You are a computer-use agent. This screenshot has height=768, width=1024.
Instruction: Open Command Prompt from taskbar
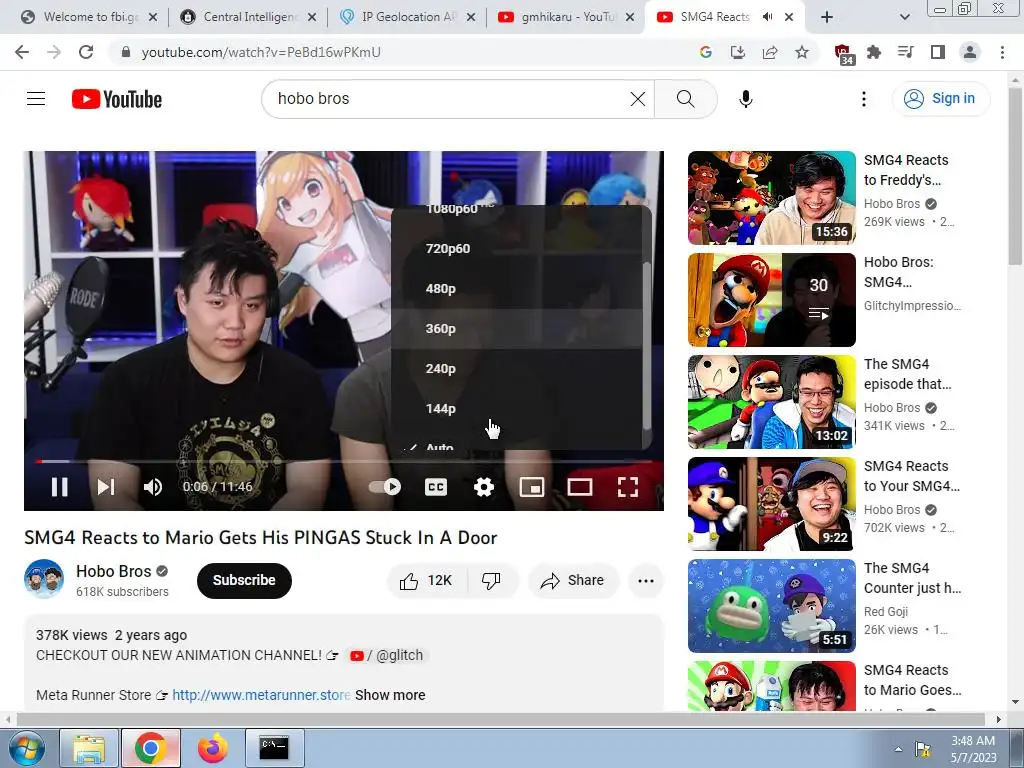click(x=274, y=748)
